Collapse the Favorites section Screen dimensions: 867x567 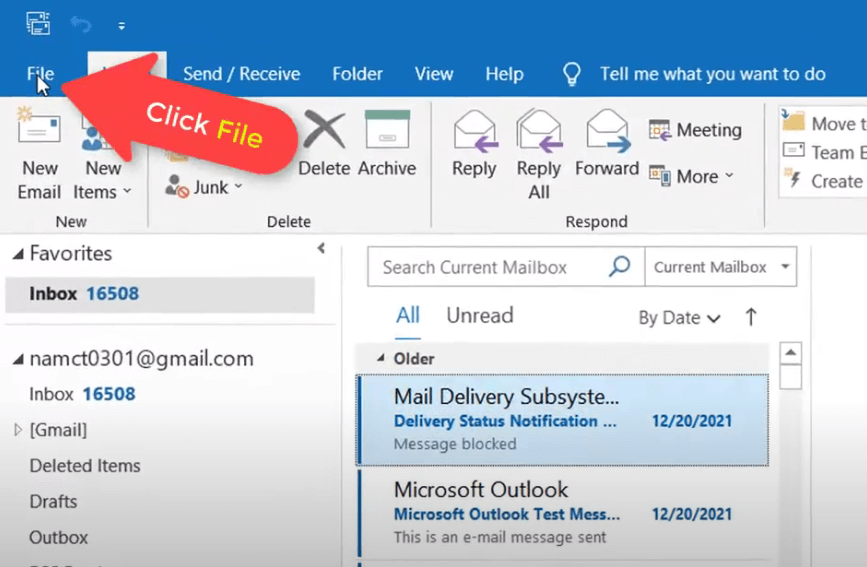(18, 254)
